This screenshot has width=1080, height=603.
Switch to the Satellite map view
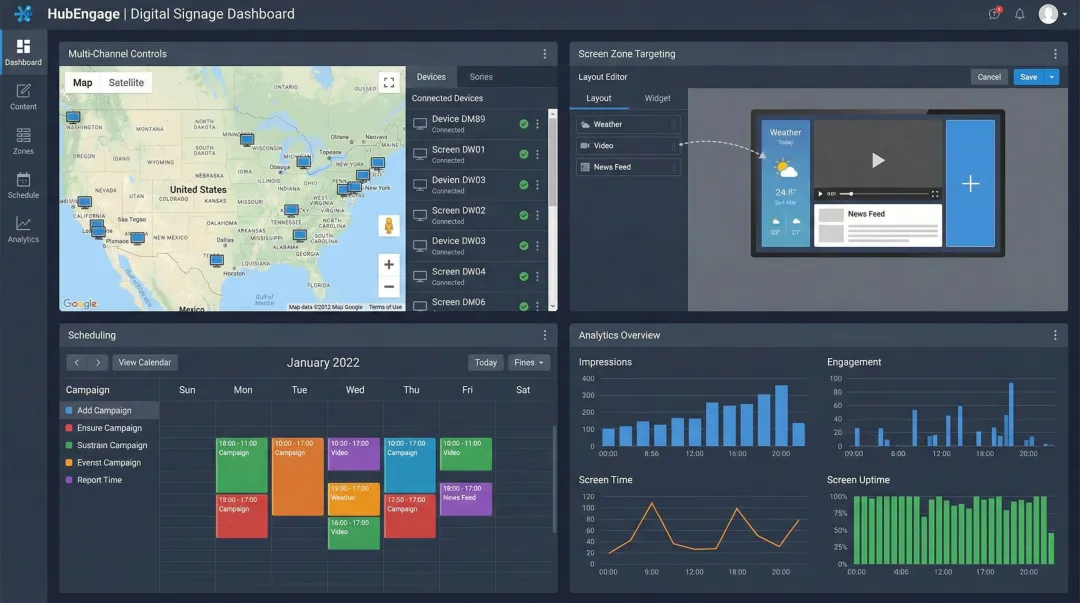coord(124,83)
